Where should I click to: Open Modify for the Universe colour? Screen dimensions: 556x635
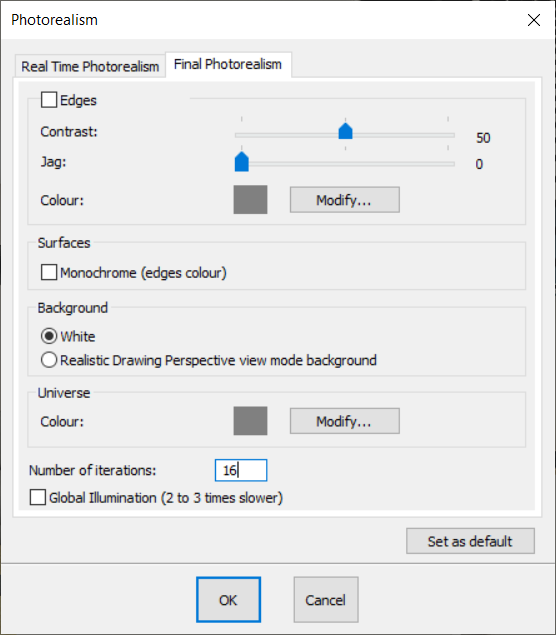point(345,421)
